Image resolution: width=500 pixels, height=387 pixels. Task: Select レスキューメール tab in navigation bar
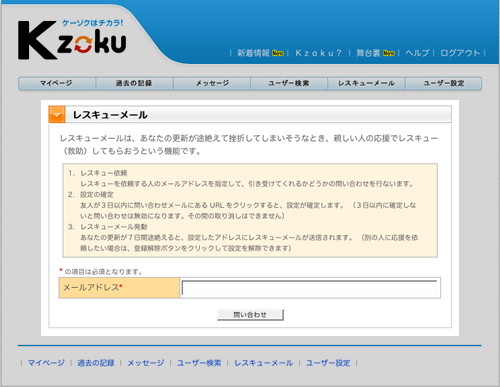click(366, 83)
